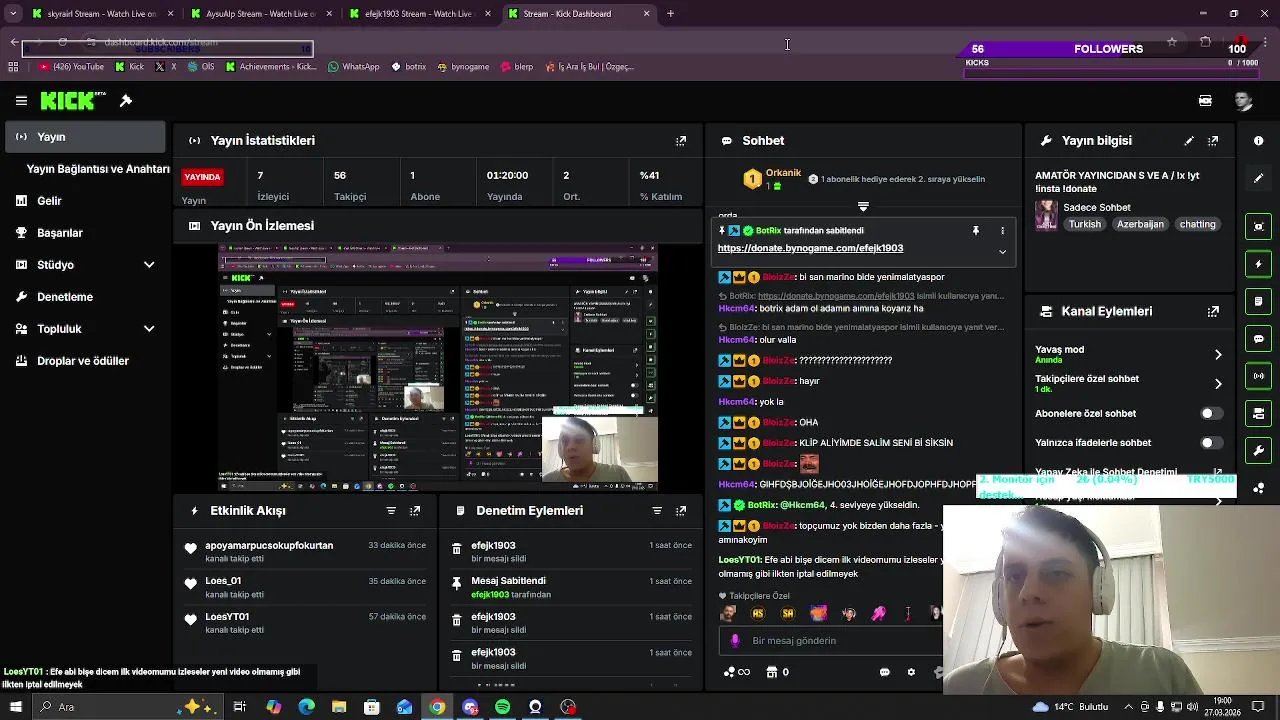Image resolution: width=1280 pixels, height=720 pixels.
Task: Filter the Etkinlik Akışı feed
Action: [391, 511]
